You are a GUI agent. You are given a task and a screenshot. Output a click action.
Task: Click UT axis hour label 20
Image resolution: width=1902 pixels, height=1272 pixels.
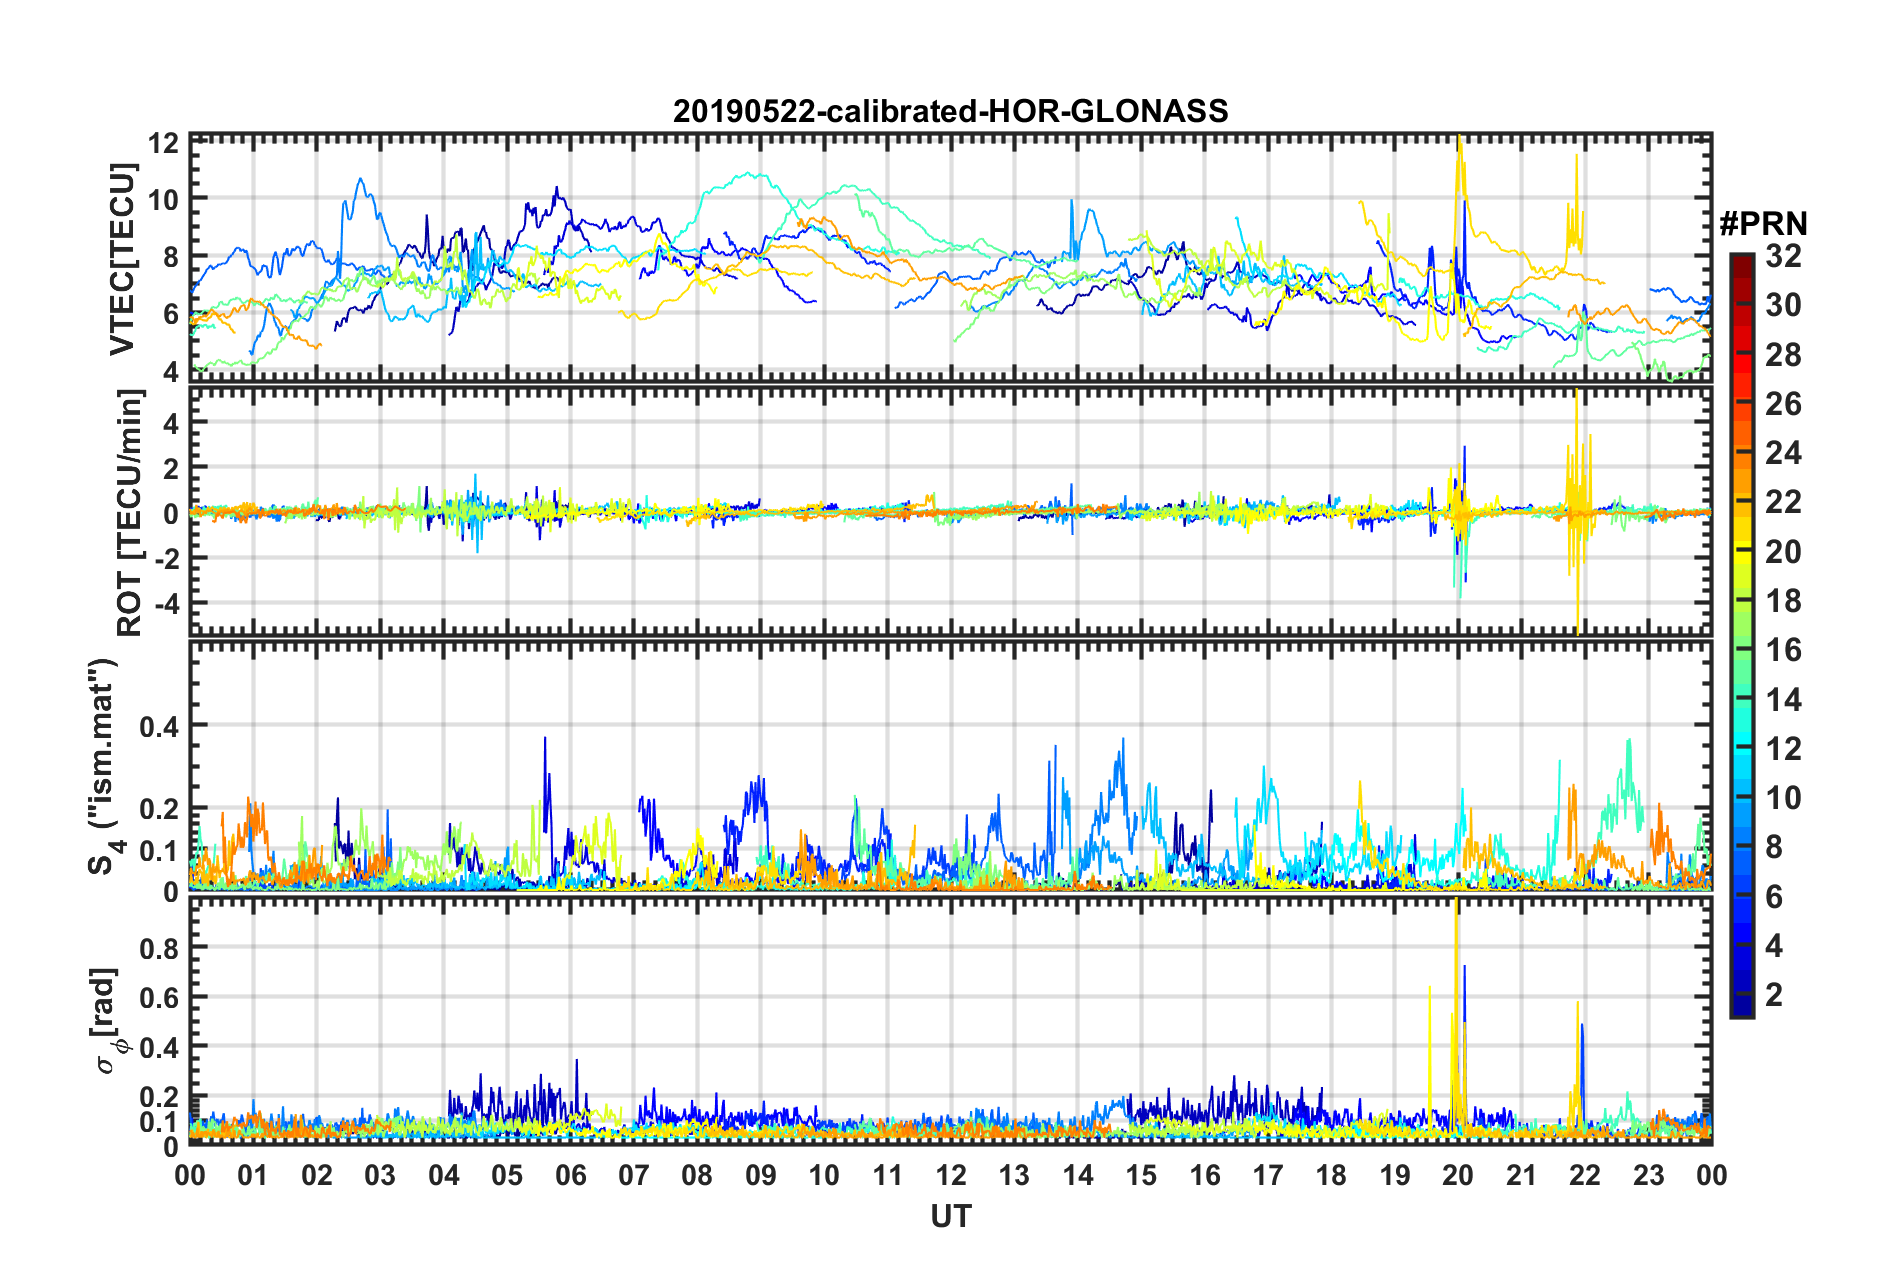[1458, 1175]
